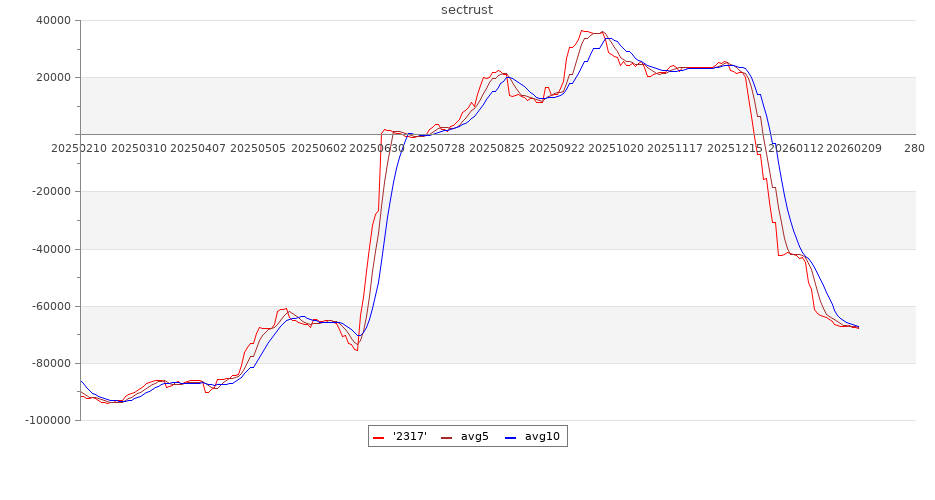Click the 20250210 date label
The image size is (935, 500).
point(79,148)
